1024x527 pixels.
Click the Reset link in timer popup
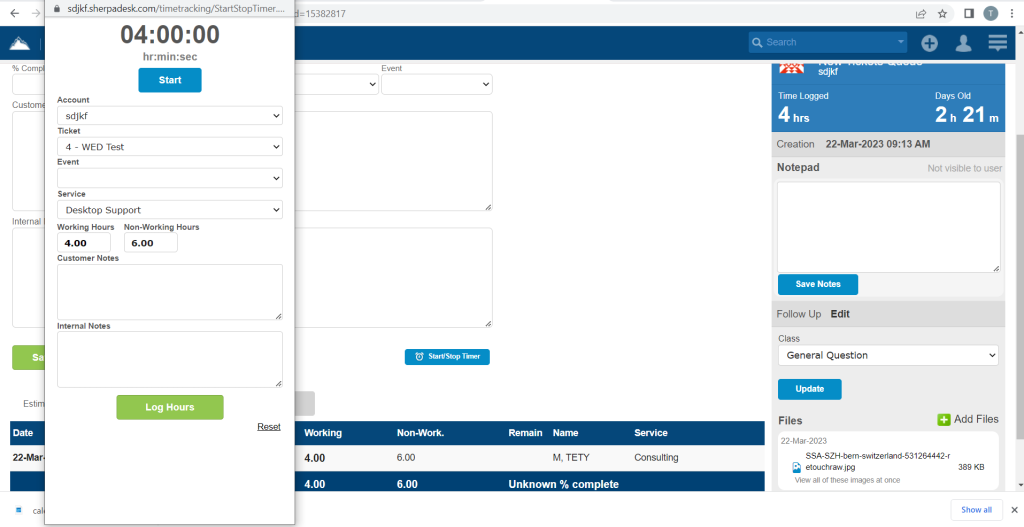pos(268,426)
